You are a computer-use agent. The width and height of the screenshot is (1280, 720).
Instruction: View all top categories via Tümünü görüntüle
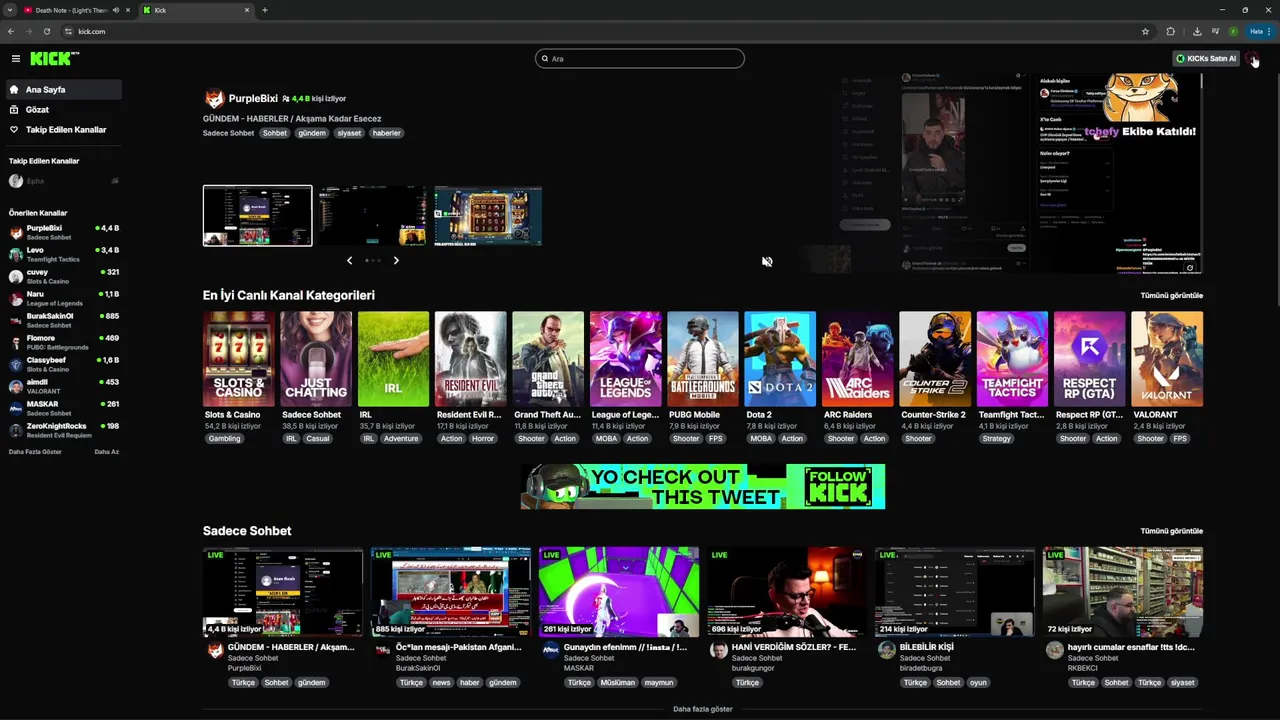click(1171, 296)
